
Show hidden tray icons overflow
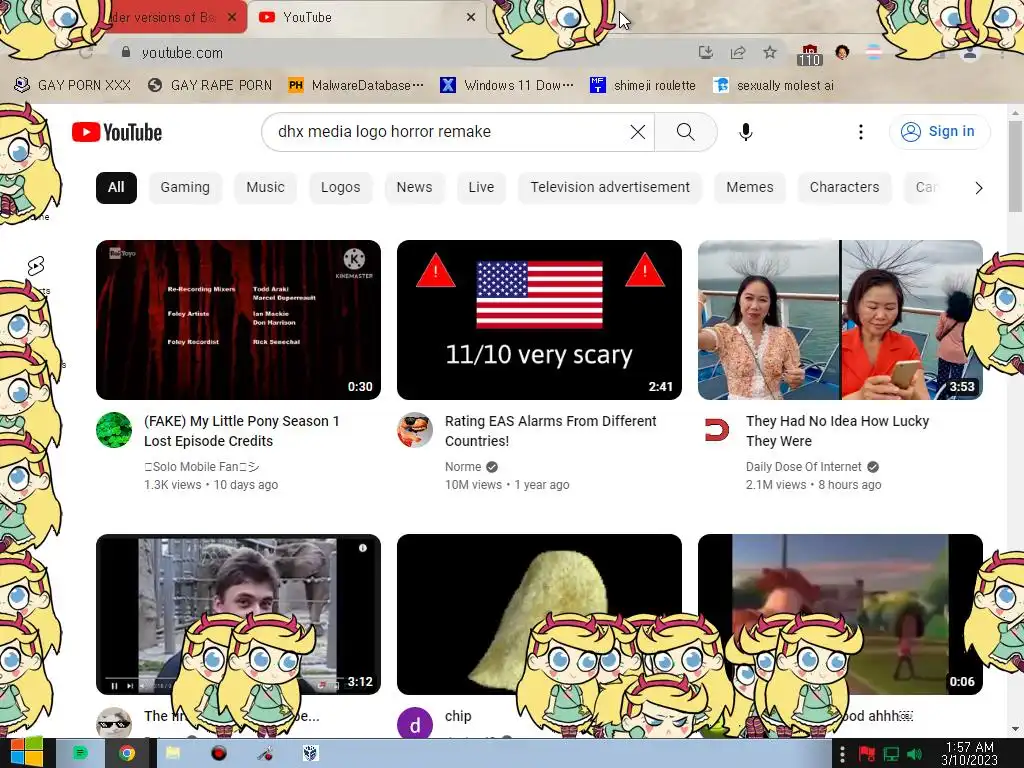(x=842, y=754)
